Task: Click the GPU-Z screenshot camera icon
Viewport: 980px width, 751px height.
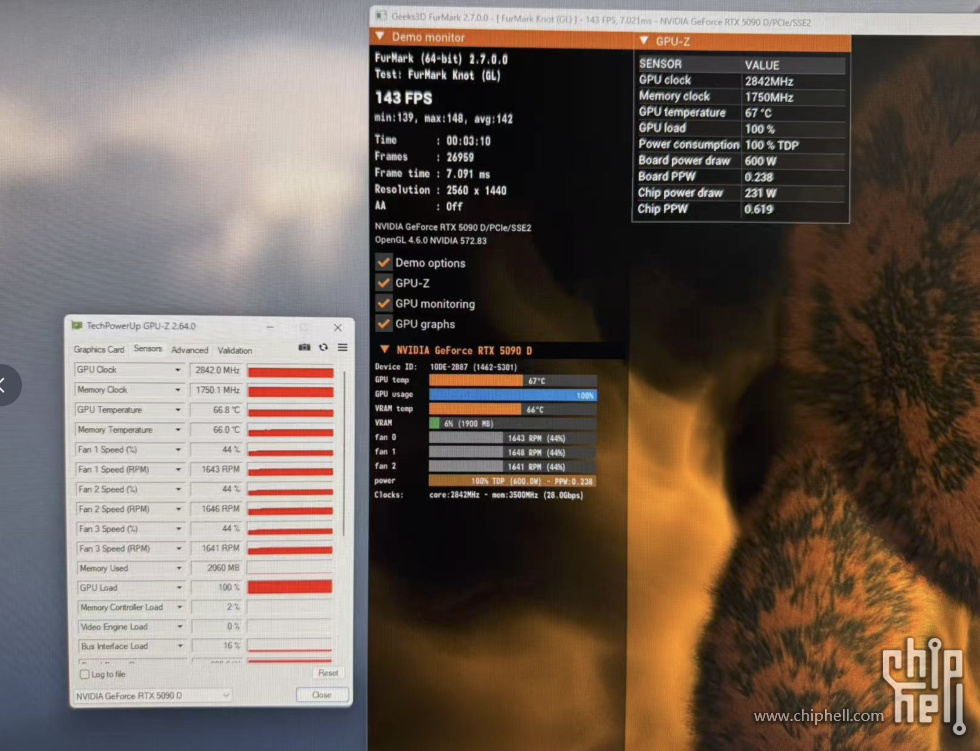Action: pyautogui.click(x=304, y=347)
